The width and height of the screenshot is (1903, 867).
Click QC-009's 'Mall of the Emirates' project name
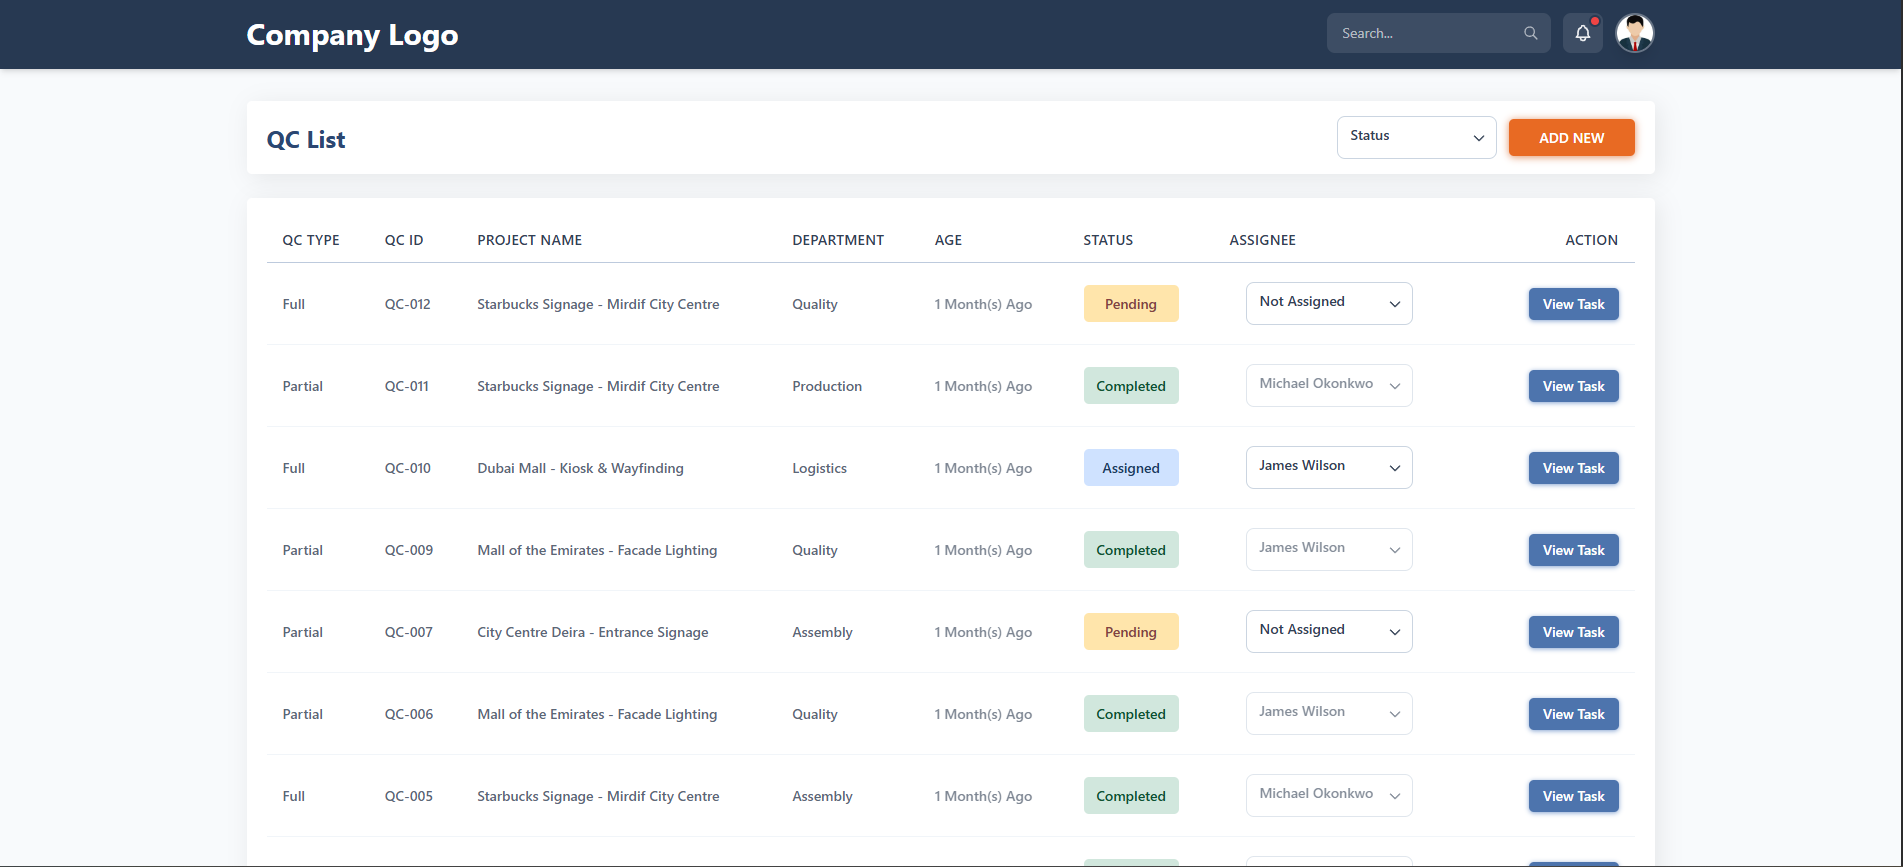pyautogui.click(x=597, y=550)
